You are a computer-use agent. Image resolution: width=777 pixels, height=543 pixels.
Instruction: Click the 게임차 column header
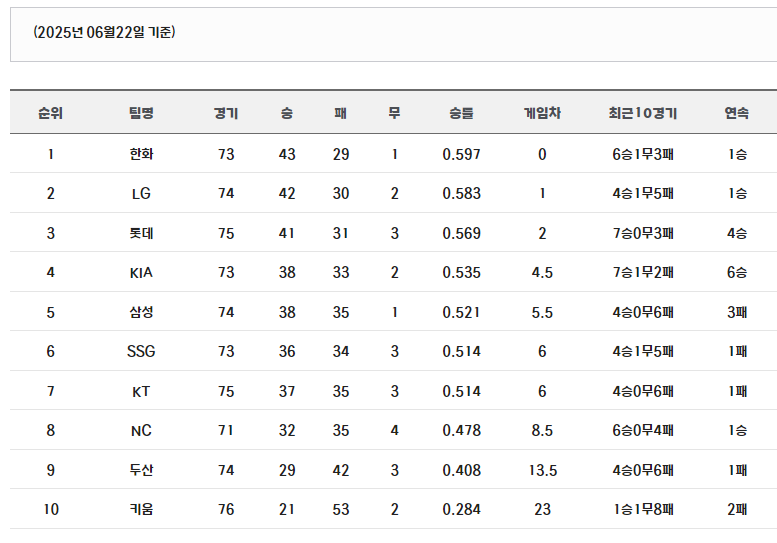tap(542, 113)
